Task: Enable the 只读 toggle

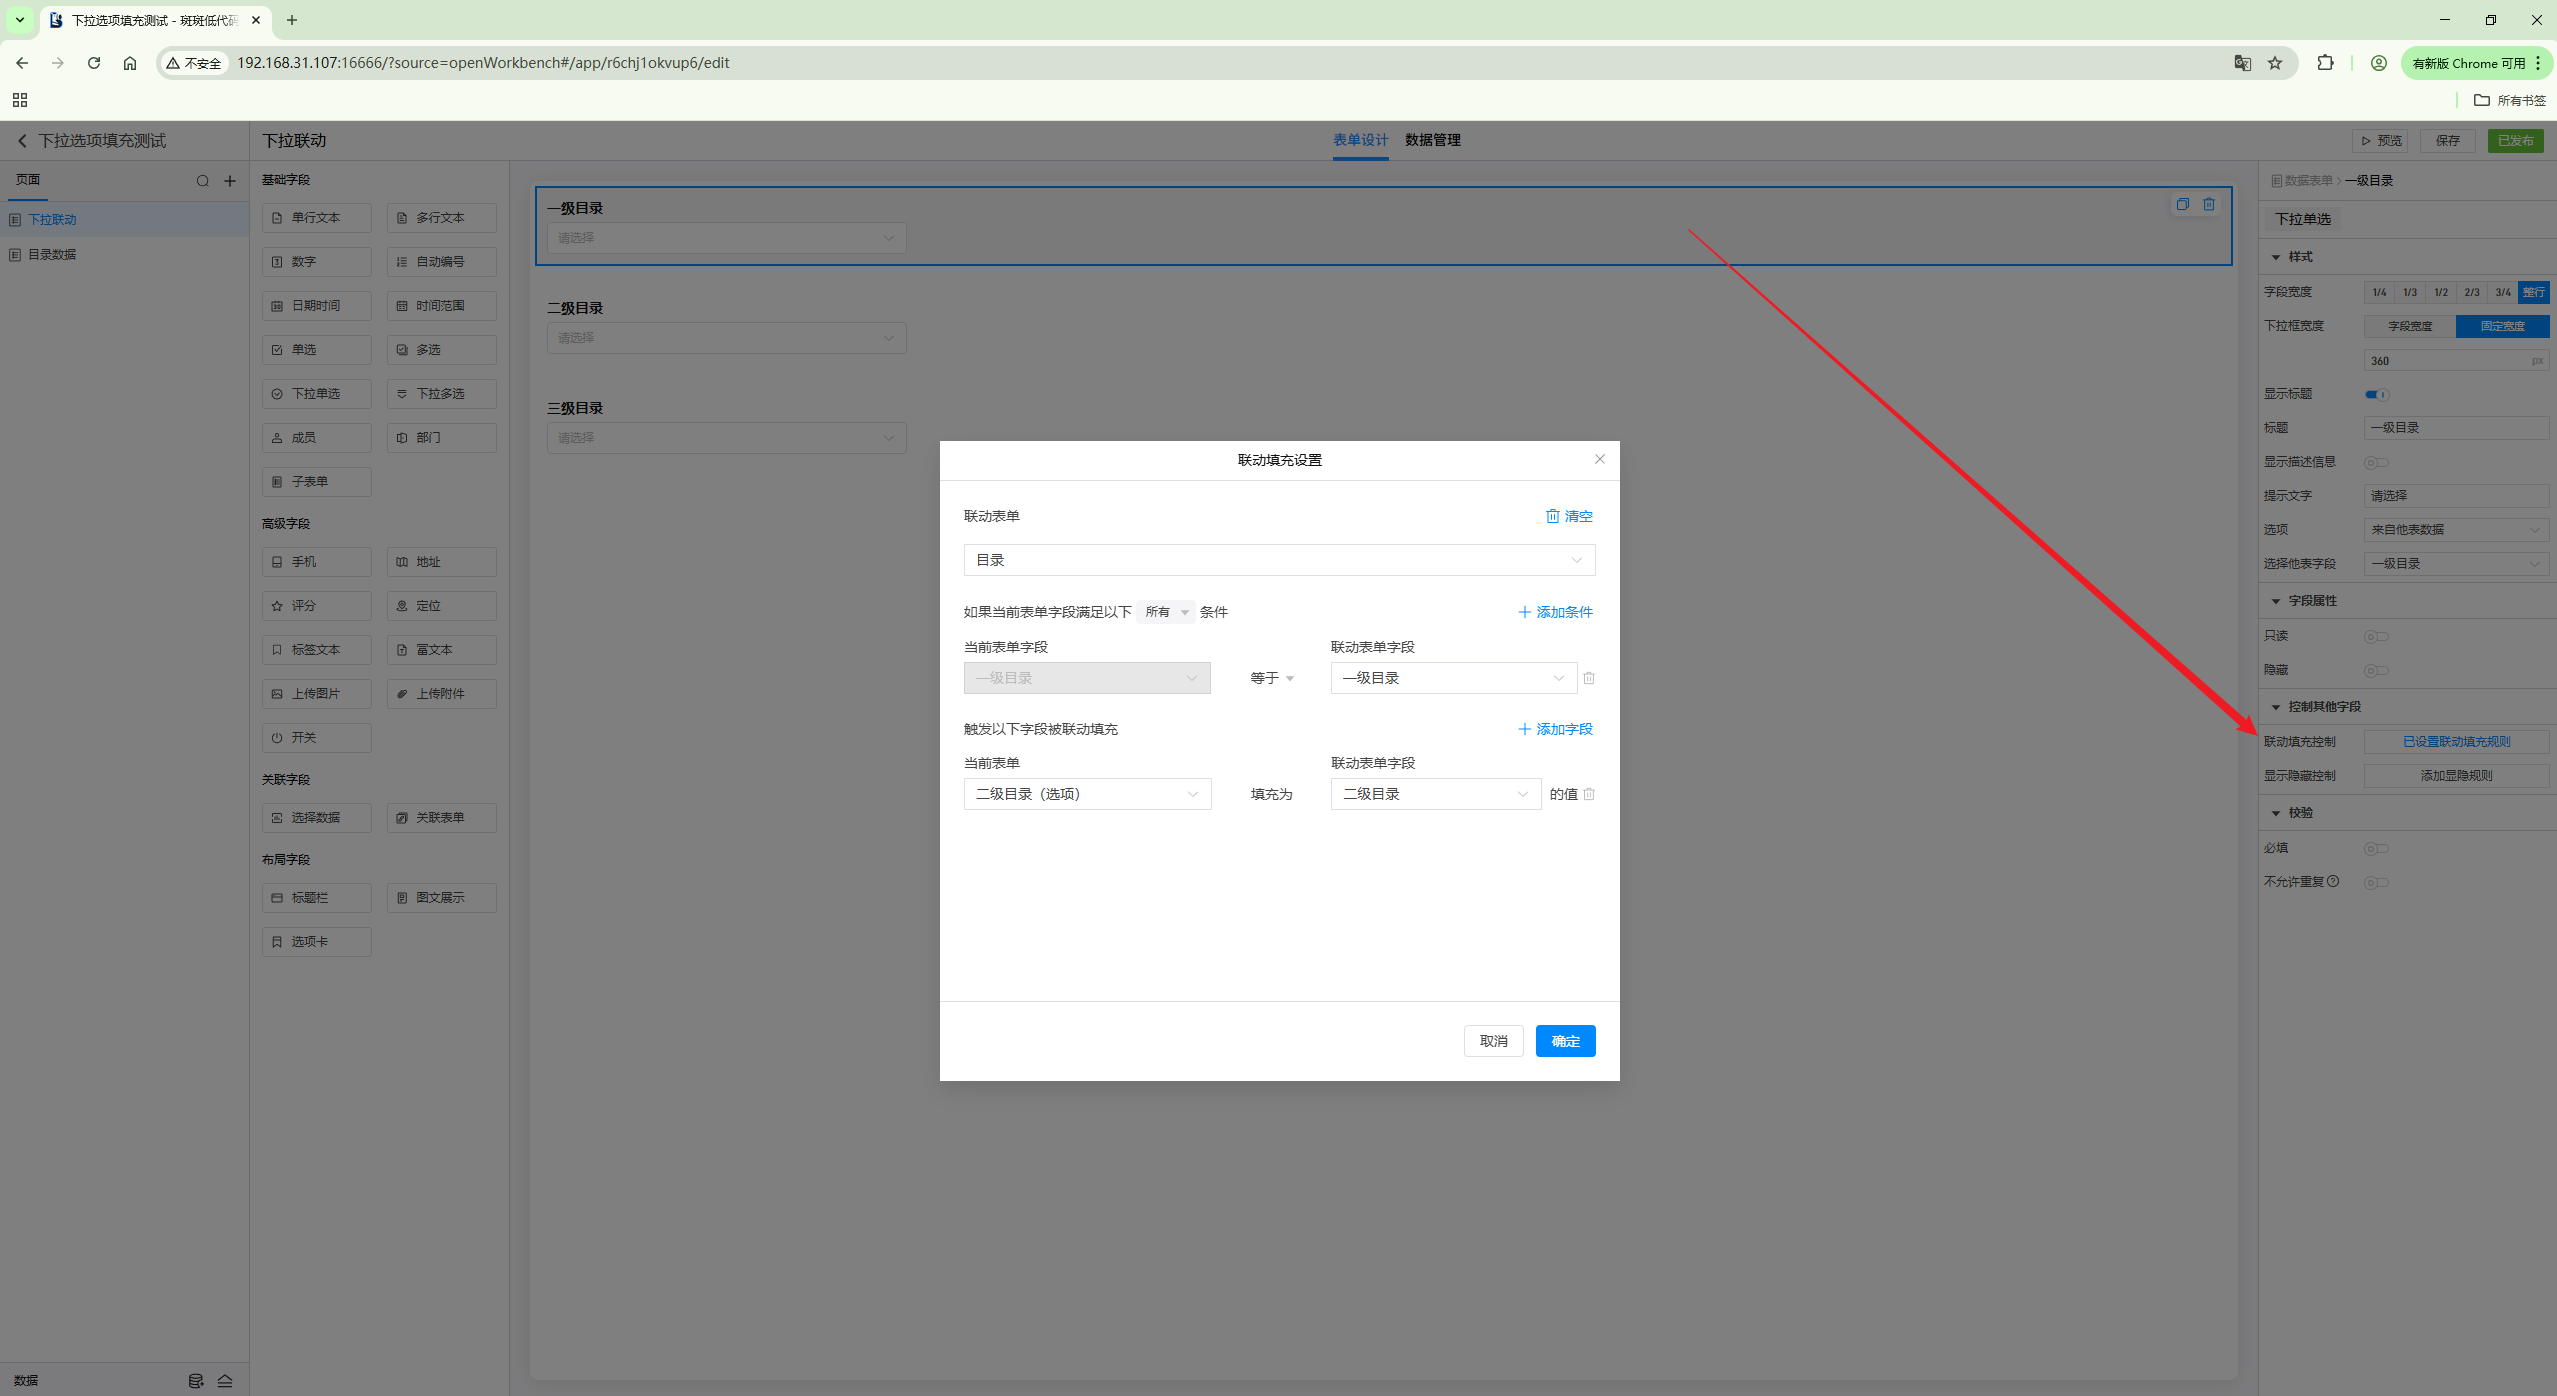Action: click(x=2376, y=636)
